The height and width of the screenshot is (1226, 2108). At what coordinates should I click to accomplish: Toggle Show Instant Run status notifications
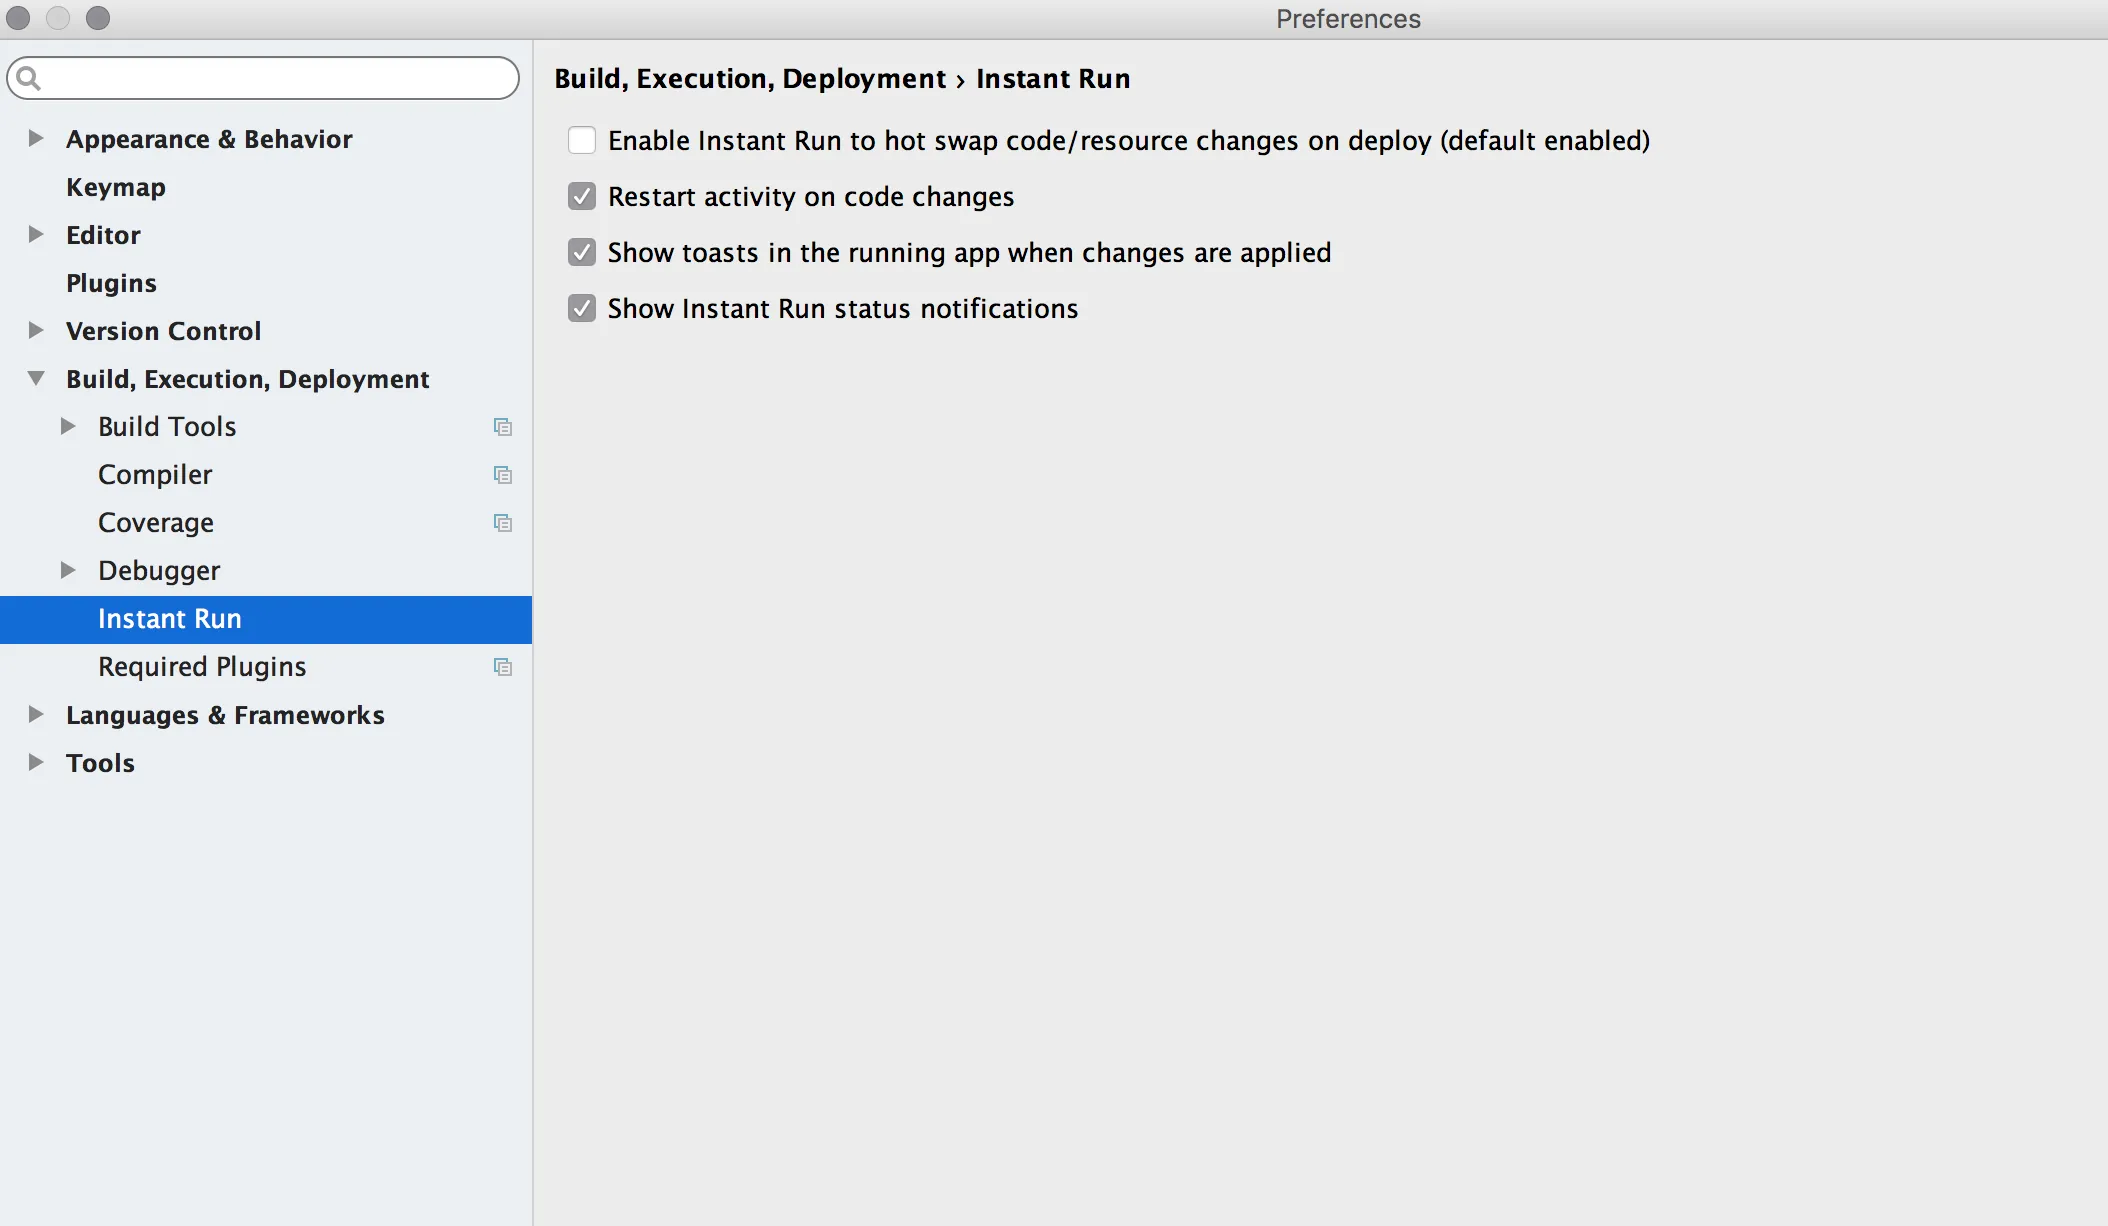point(582,308)
